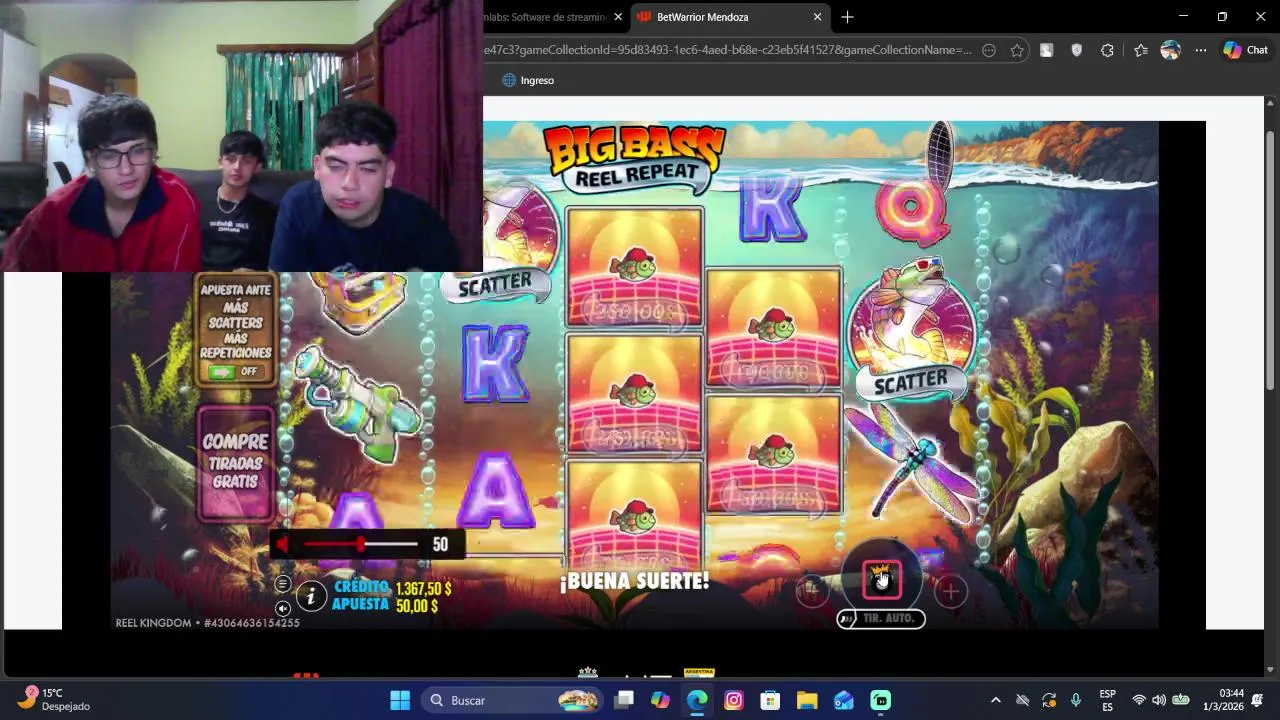Click the Compre Tiradas Gratis button
Screen dimensions: 1280x720
236,463
